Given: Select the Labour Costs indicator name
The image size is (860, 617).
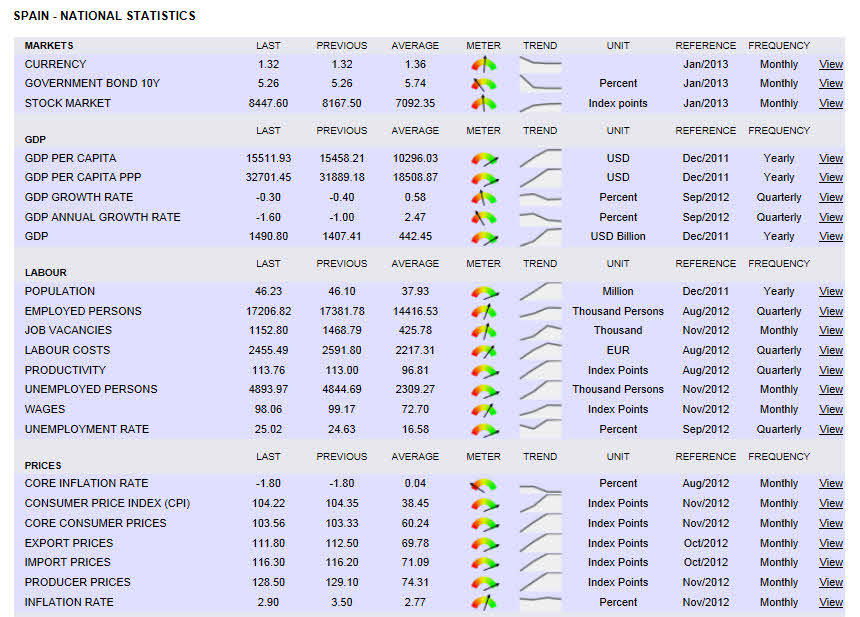Looking at the screenshot, I should click(x=67, y=350).
